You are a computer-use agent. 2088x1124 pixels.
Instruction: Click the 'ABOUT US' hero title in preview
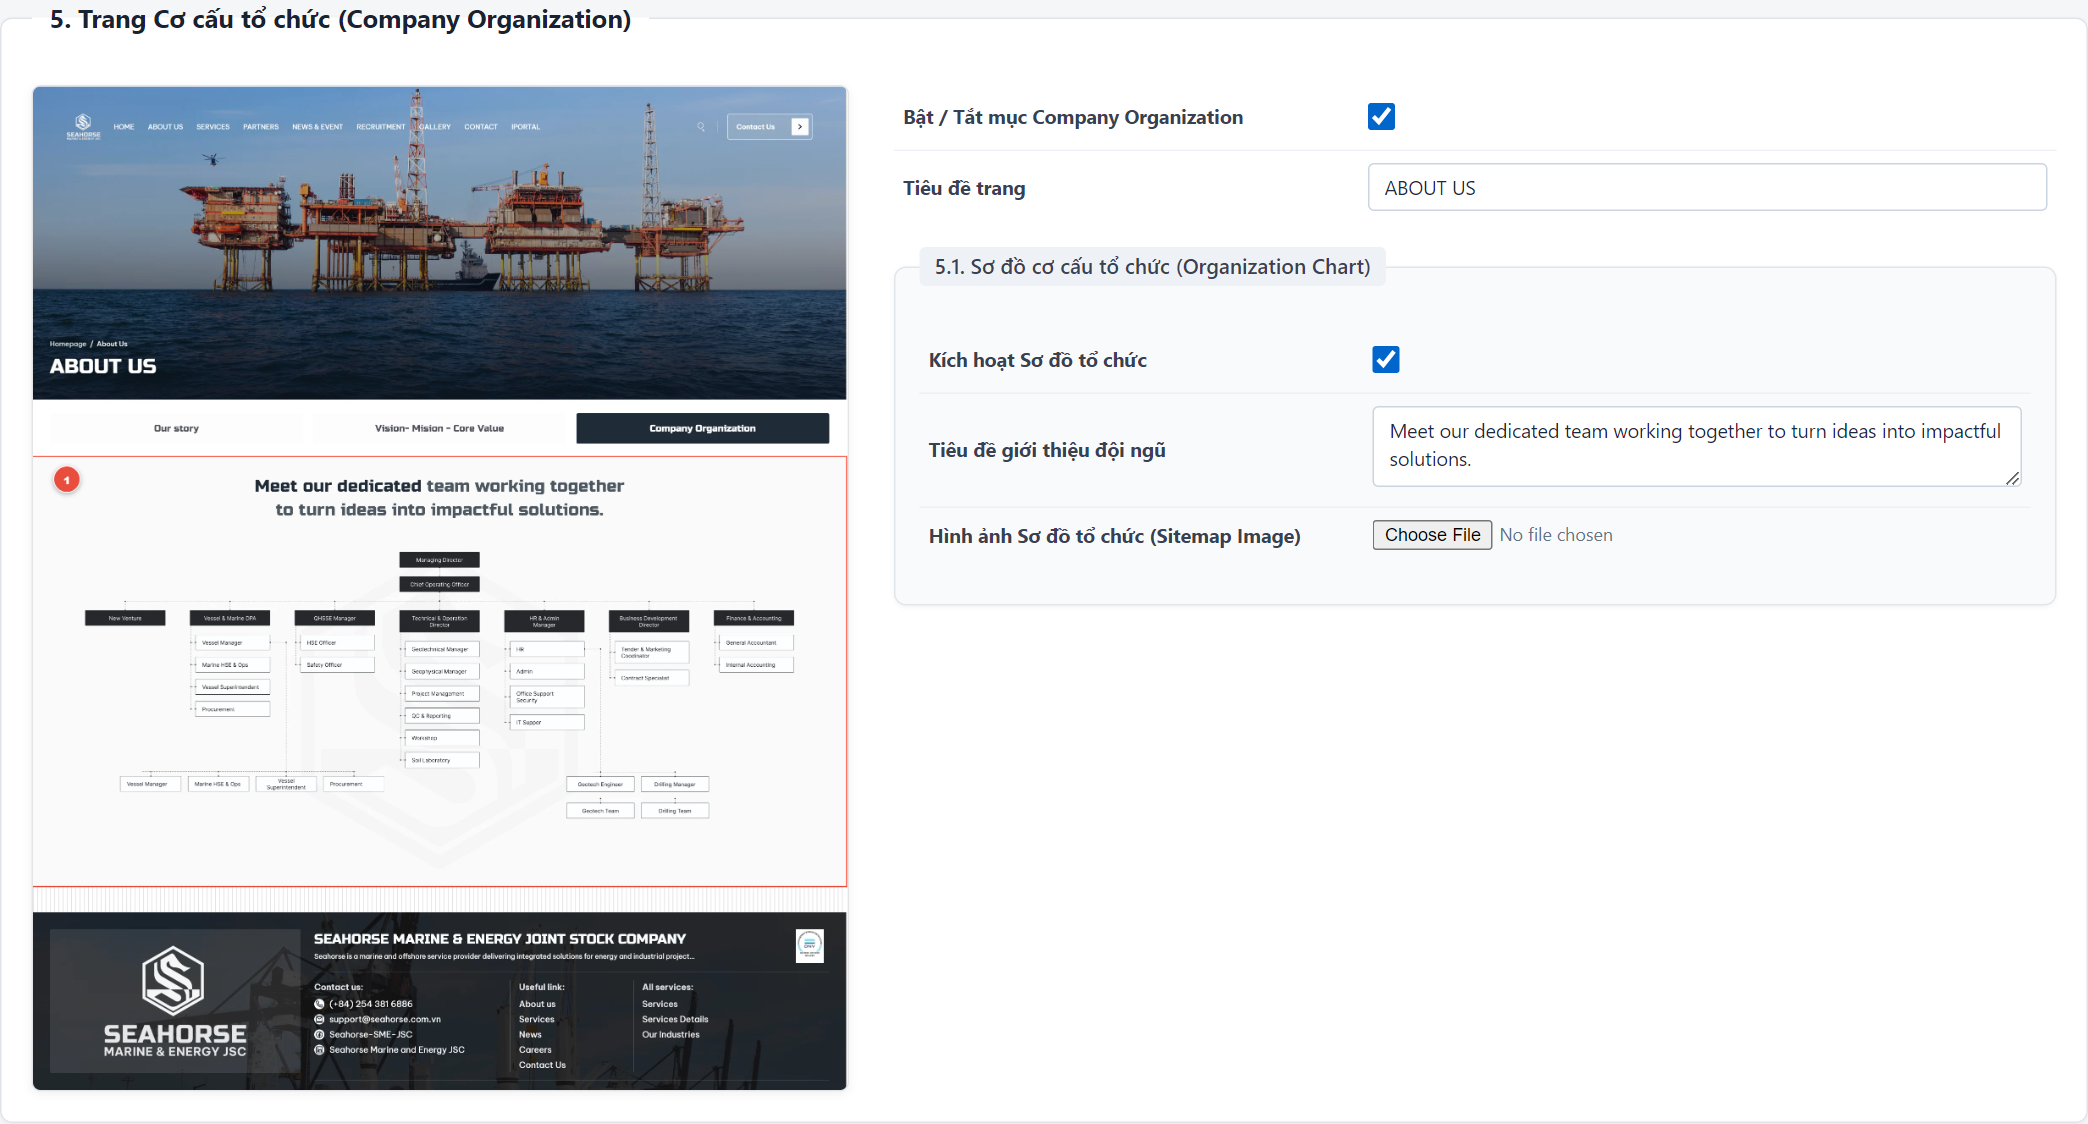(x=103, y=366)
